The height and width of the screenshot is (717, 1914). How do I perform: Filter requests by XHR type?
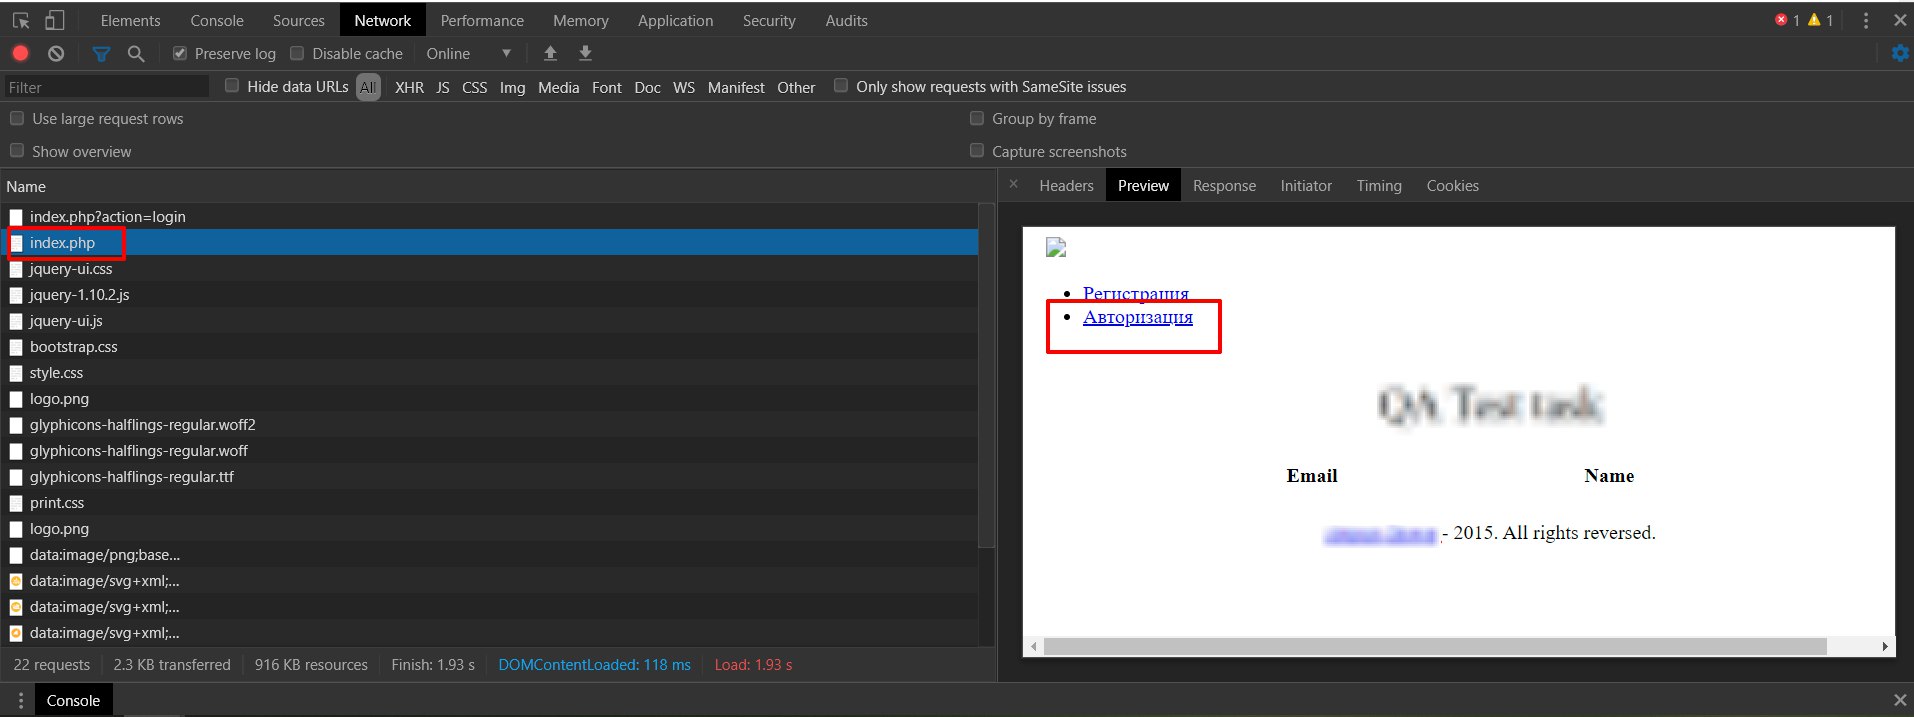click(x=409, y=88)
